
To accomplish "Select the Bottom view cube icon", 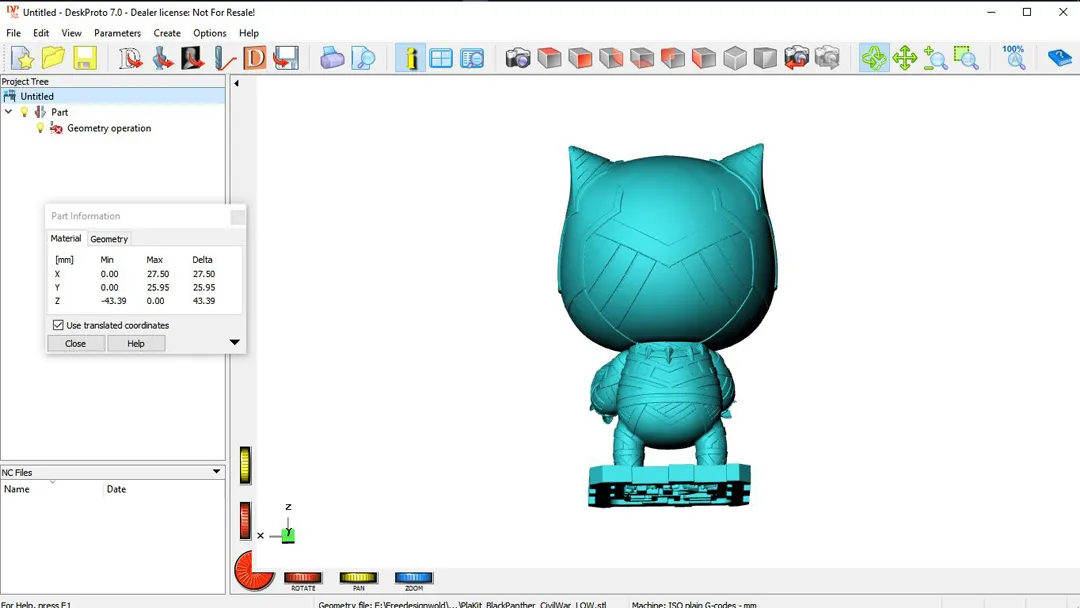I will coord(642,59).
